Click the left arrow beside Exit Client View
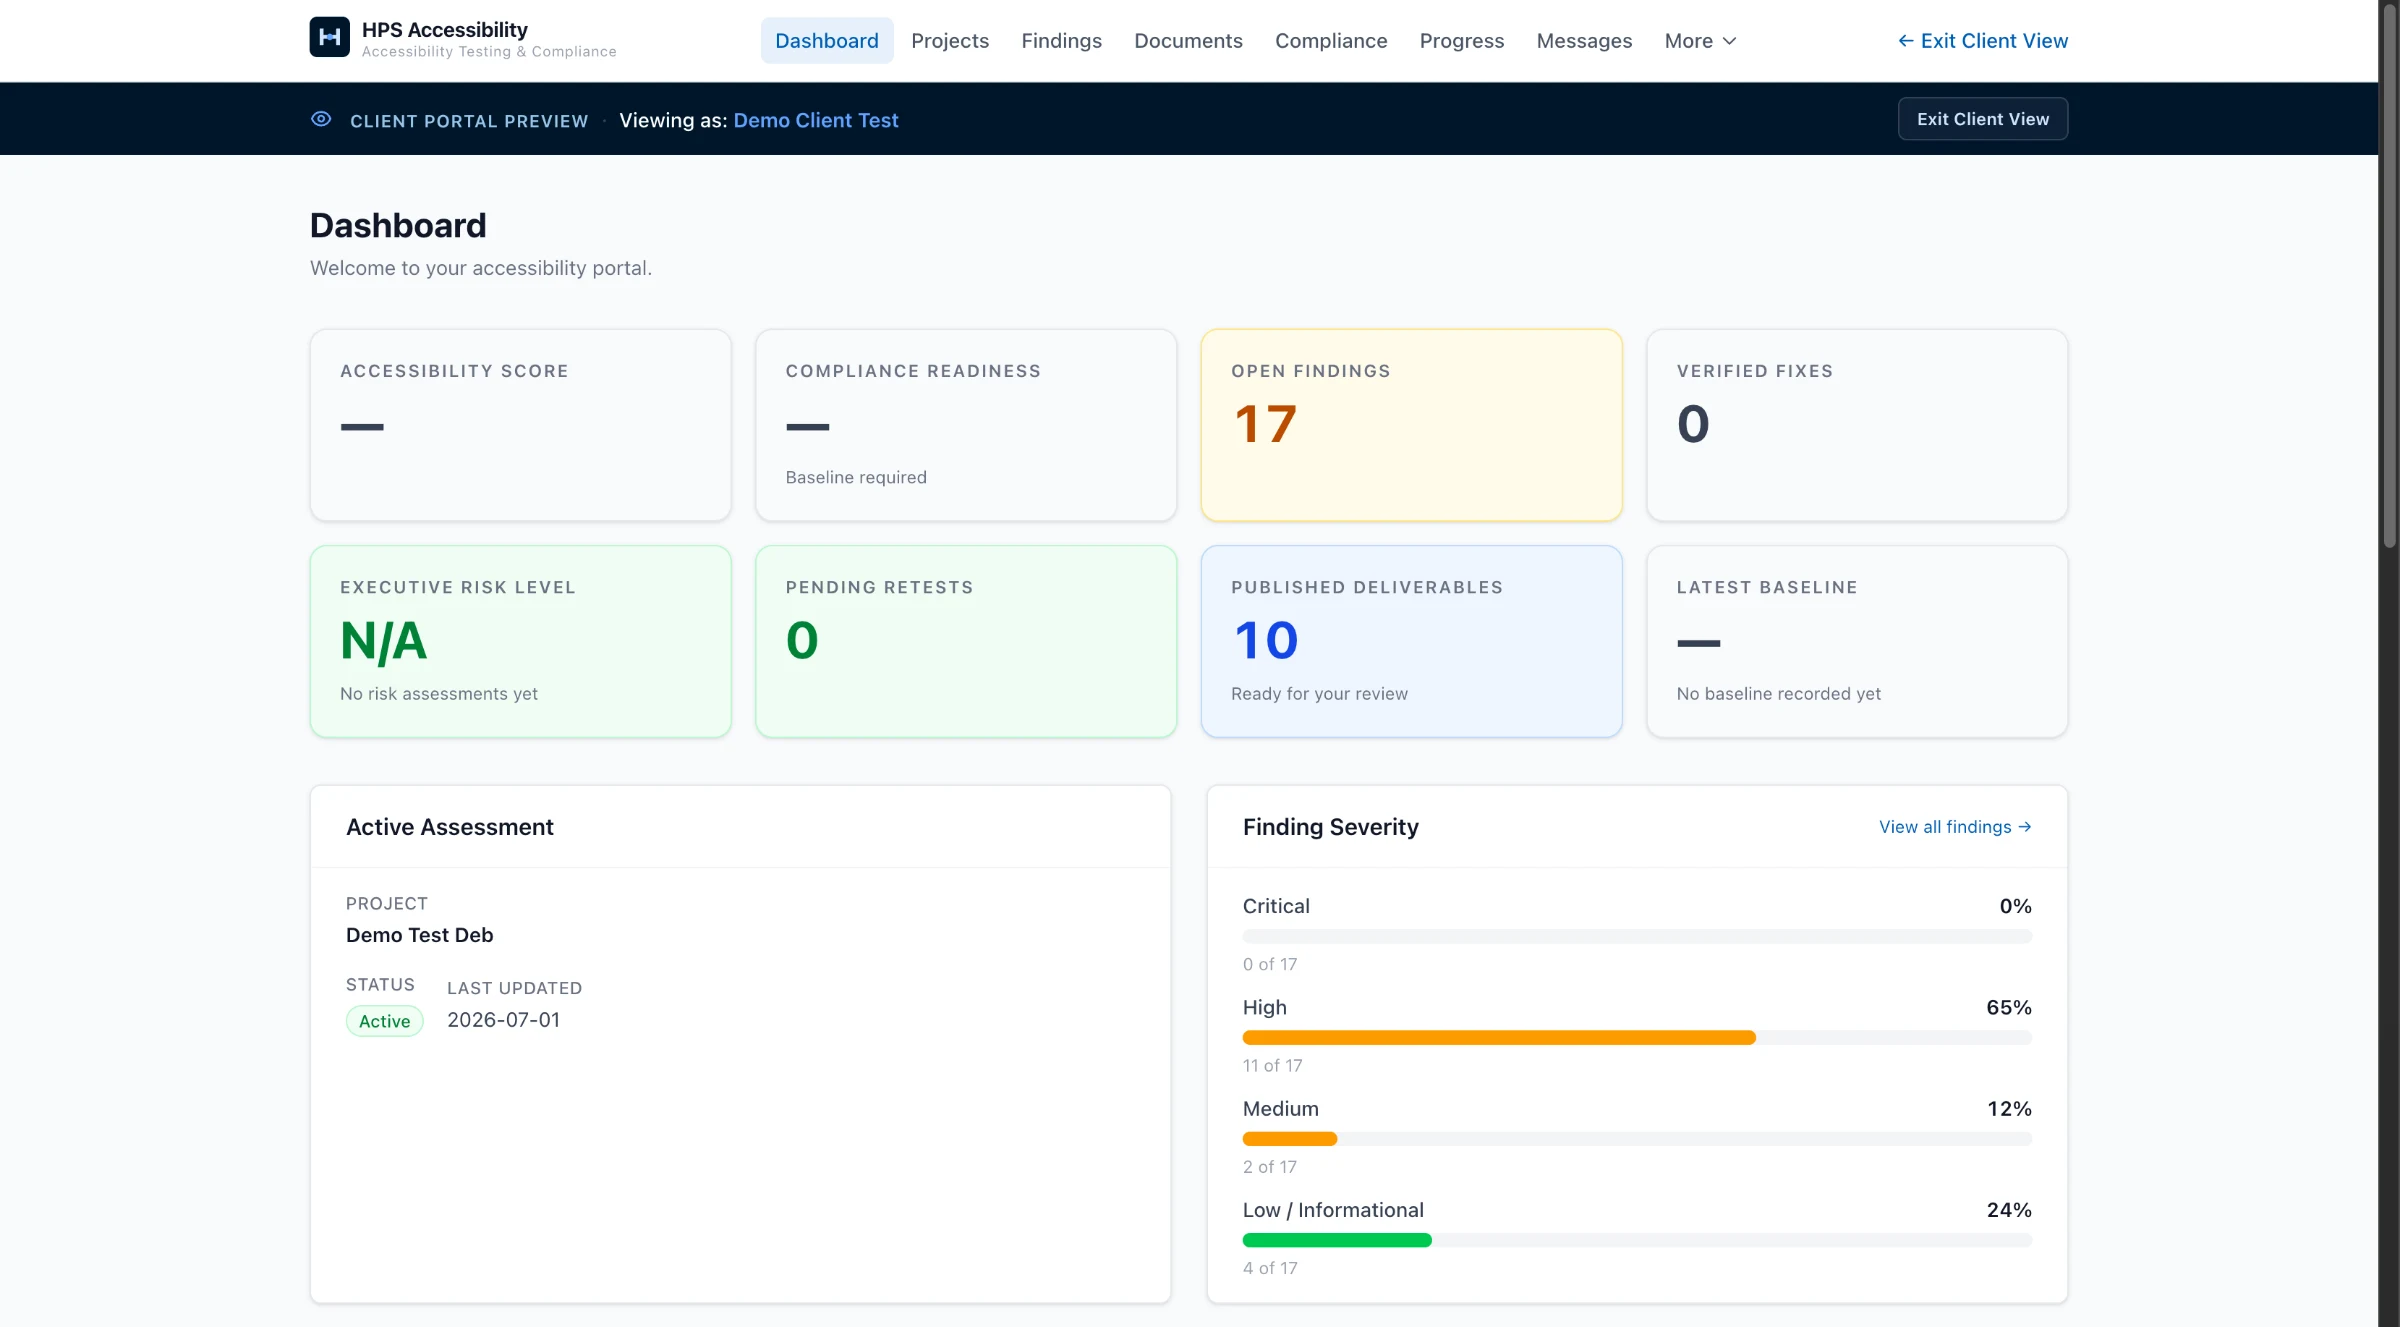Image resolution: width=2400 pixels, height=1327 pixels. pos(1906,41)
